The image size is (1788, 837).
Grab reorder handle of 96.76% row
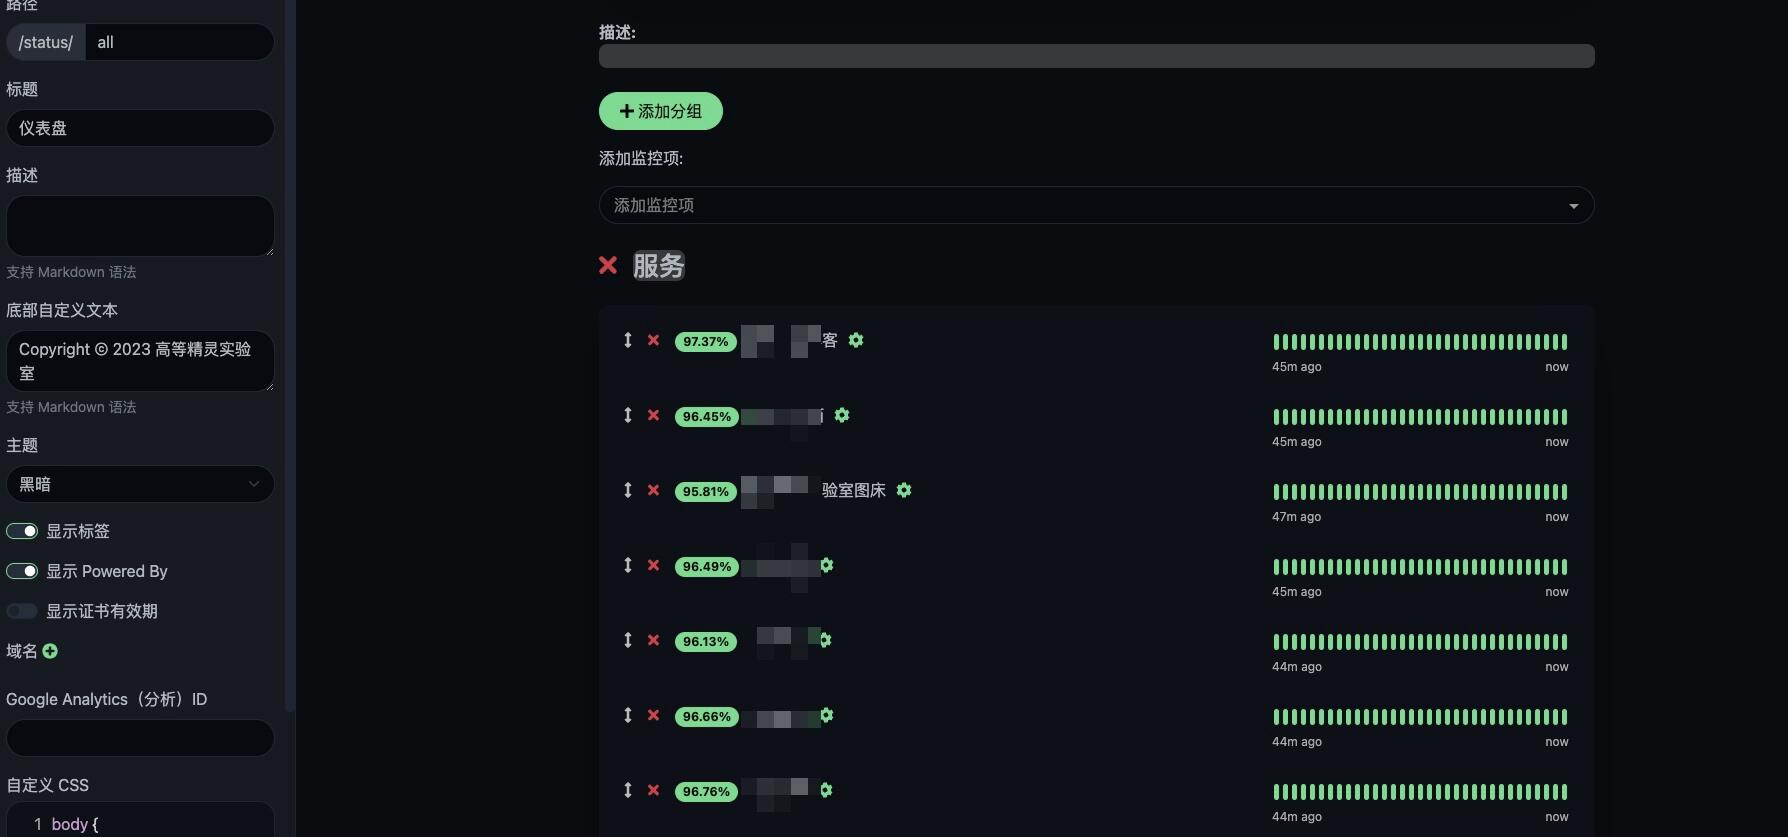tap(628, 790)
